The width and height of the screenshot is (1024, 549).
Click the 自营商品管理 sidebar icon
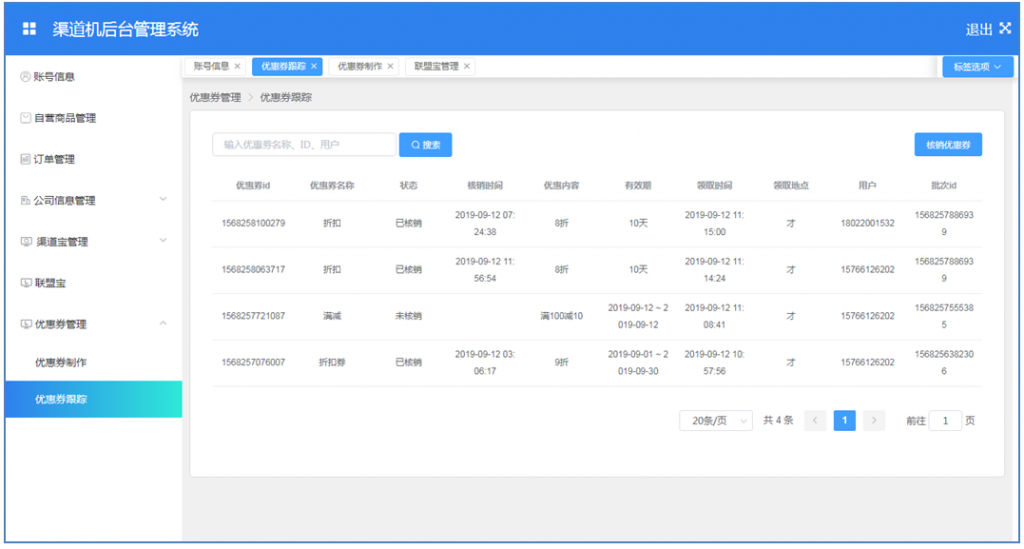25,118
